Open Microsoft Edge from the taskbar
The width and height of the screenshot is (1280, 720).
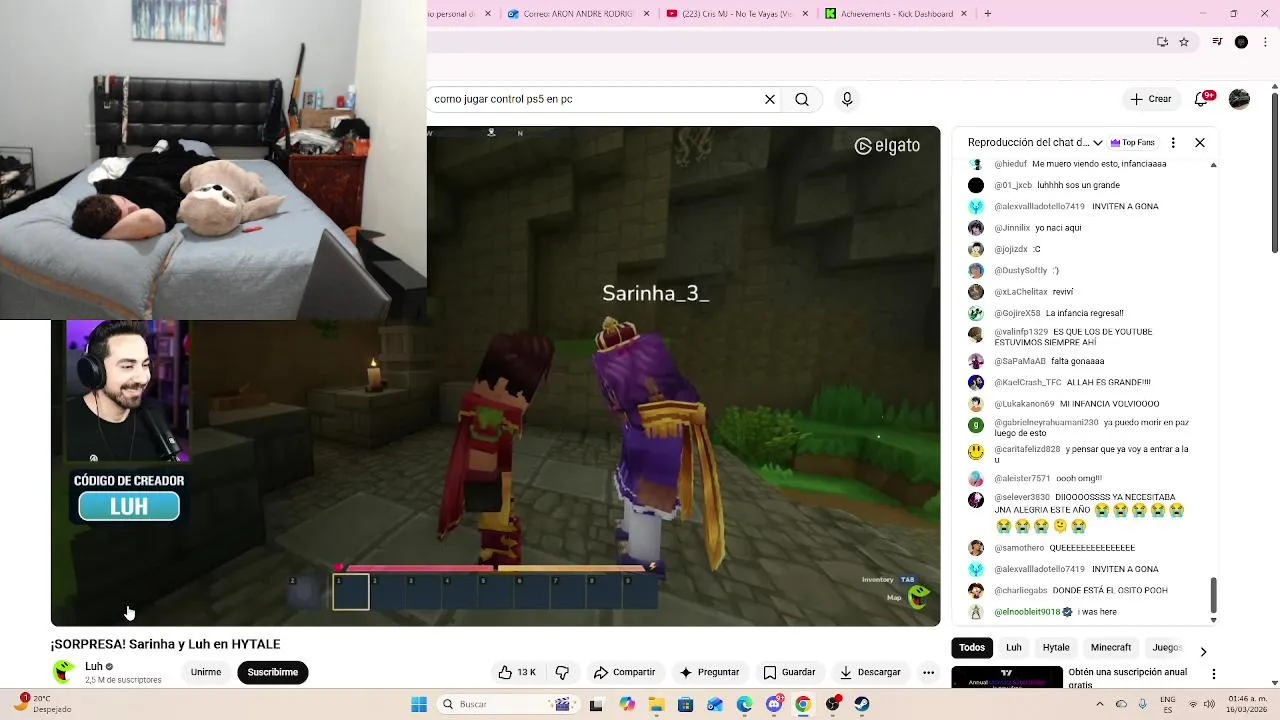745,704
